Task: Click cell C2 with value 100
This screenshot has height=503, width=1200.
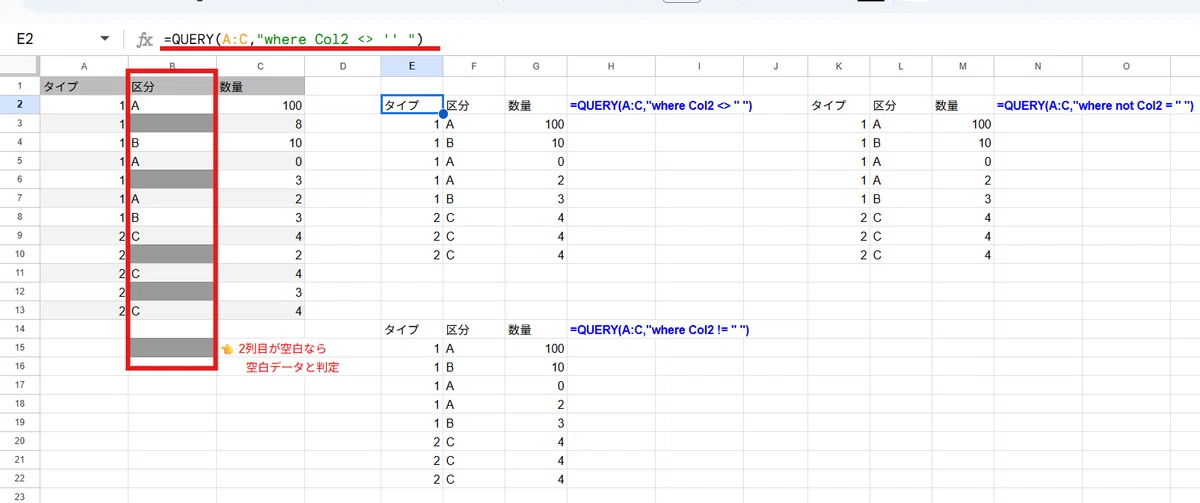Action: click(x=261, y=104)
